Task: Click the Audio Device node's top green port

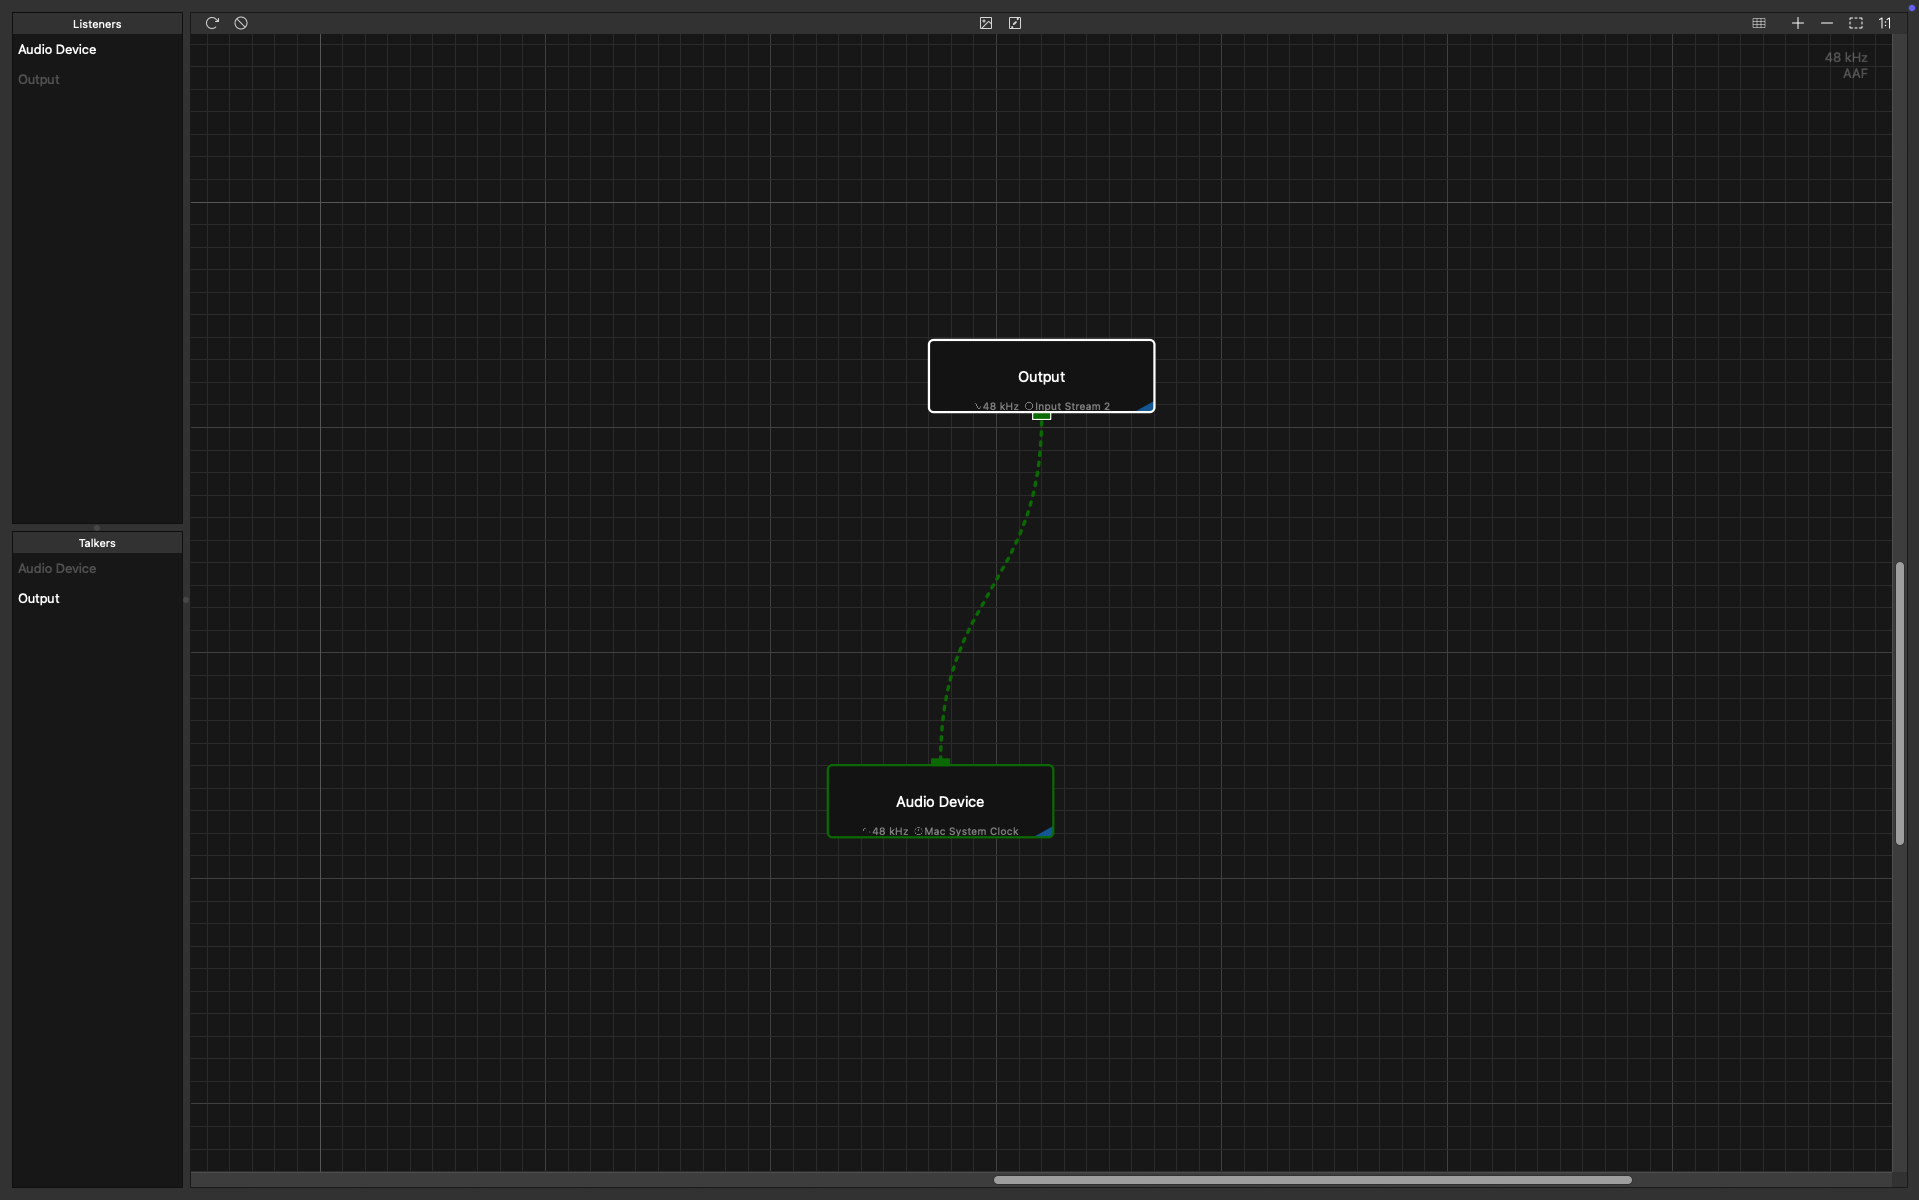Action: coord(940,762)
